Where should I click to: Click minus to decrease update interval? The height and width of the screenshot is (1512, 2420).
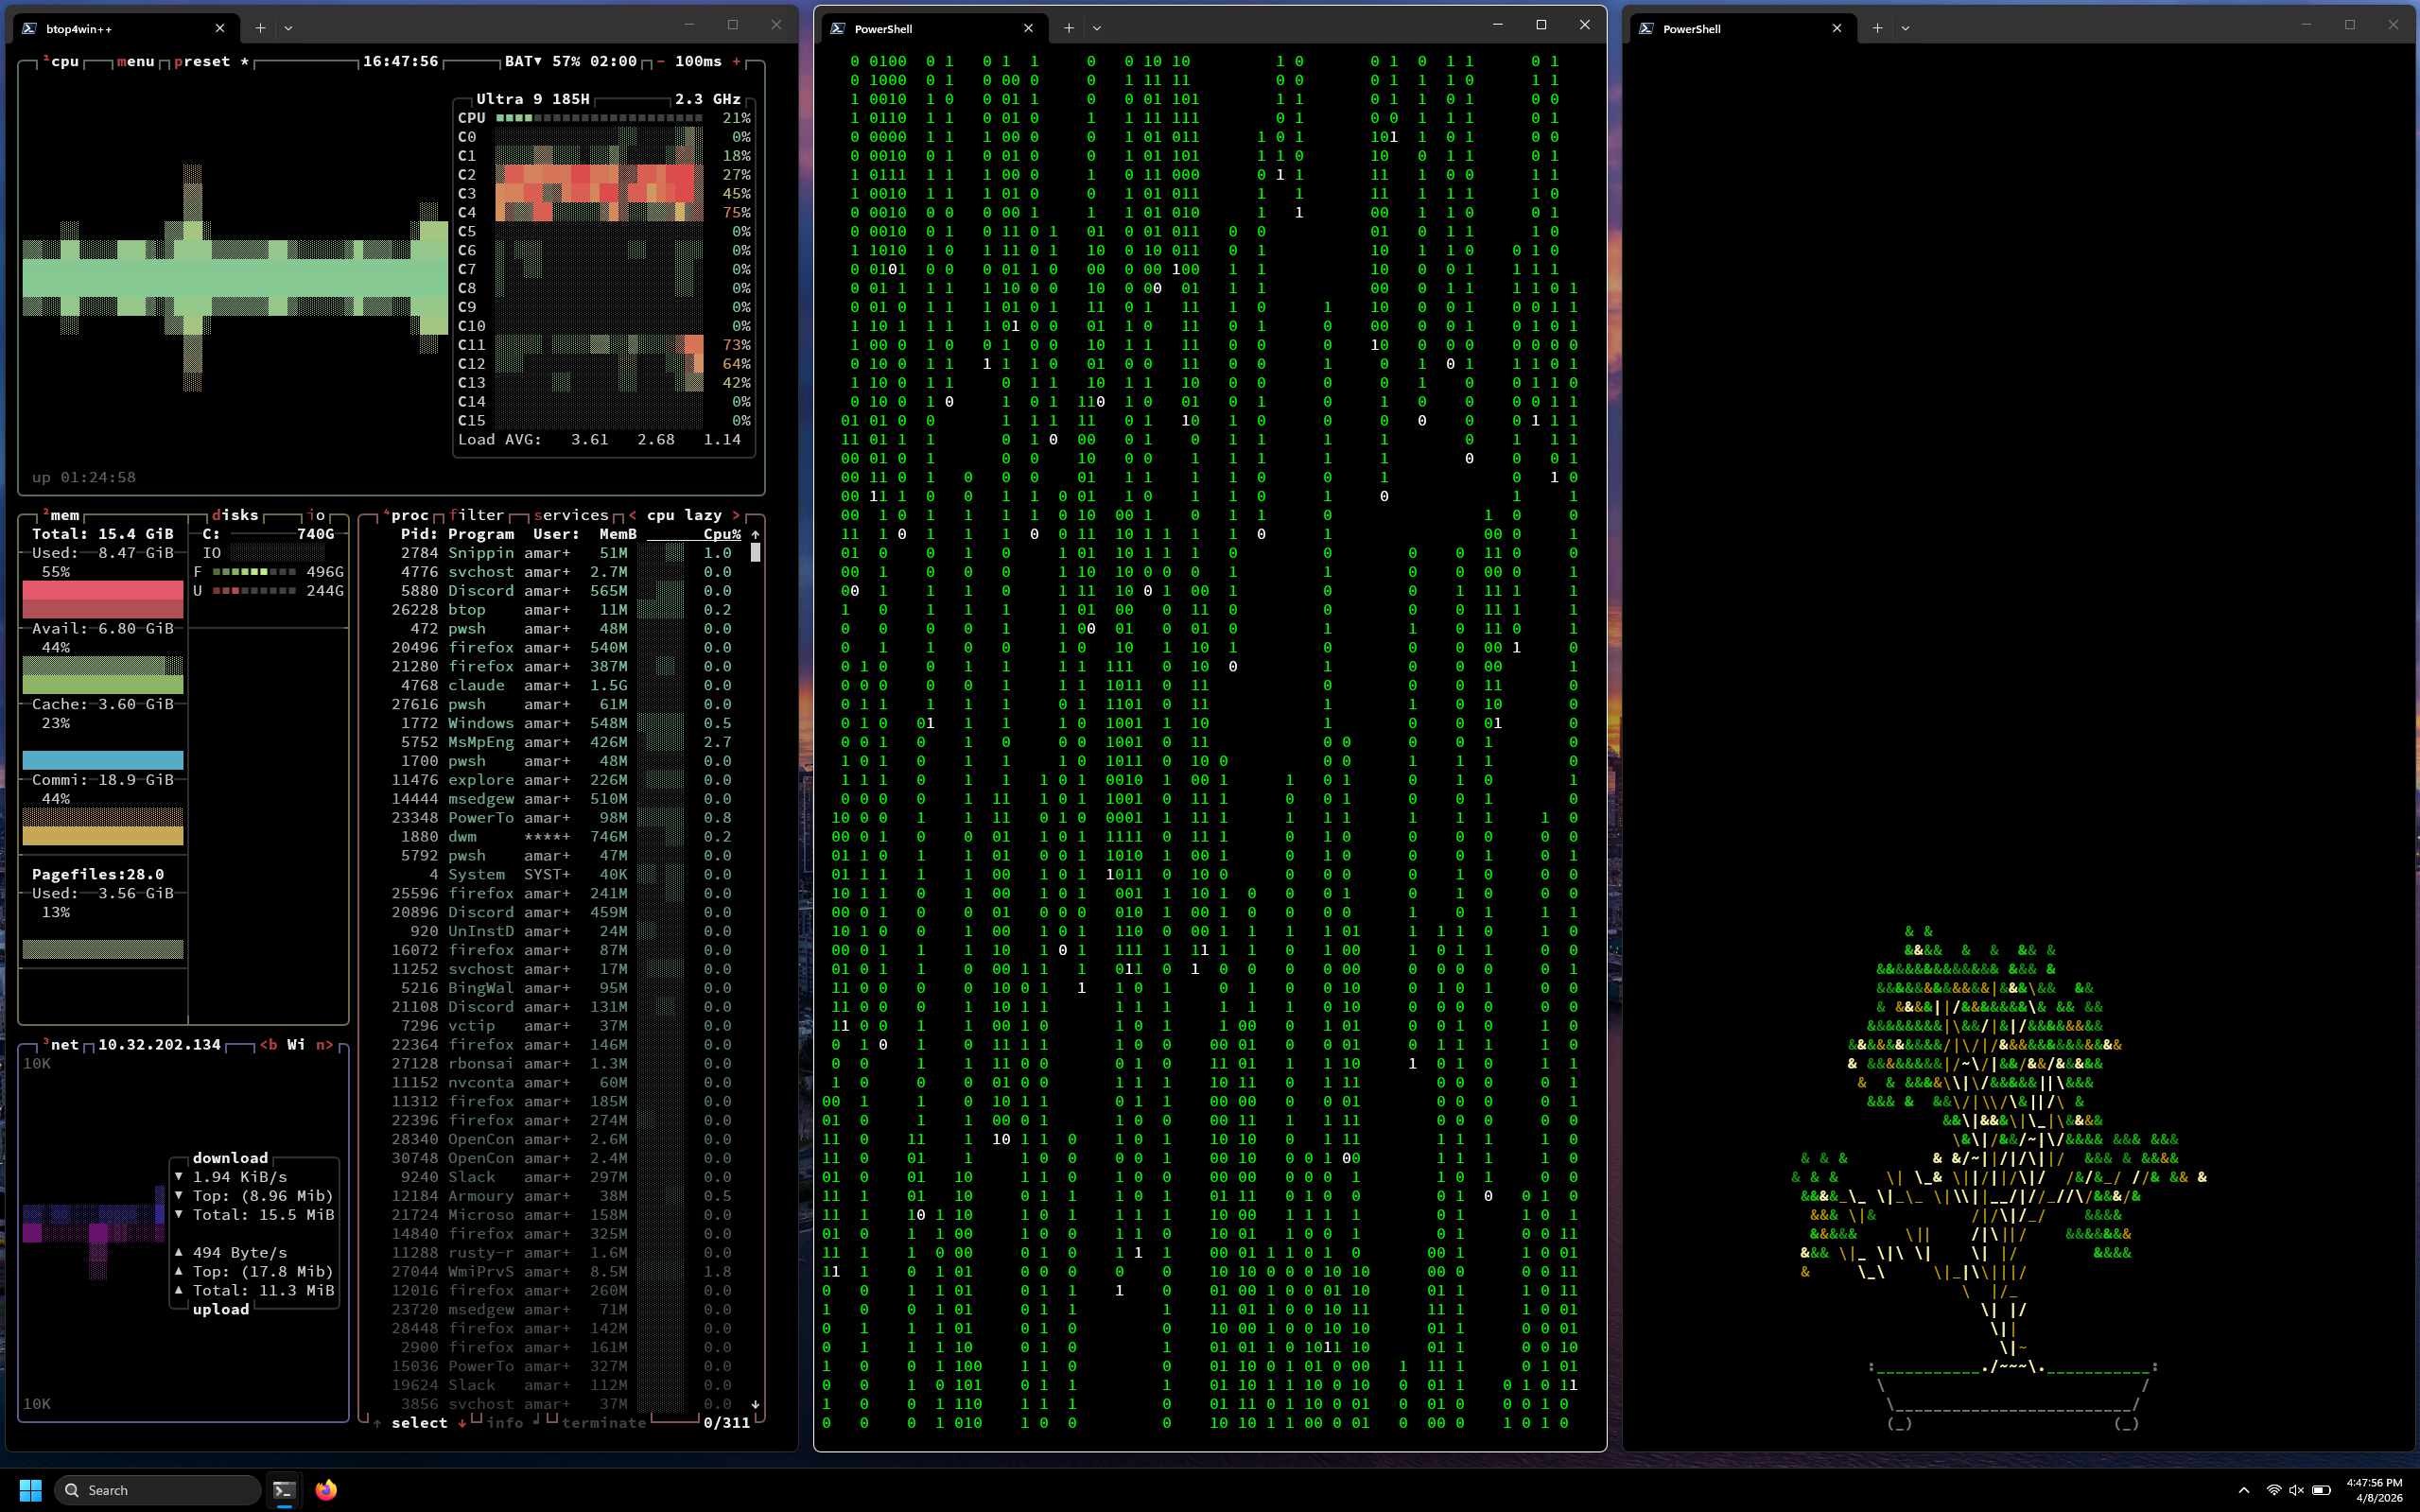coord(660,61)
